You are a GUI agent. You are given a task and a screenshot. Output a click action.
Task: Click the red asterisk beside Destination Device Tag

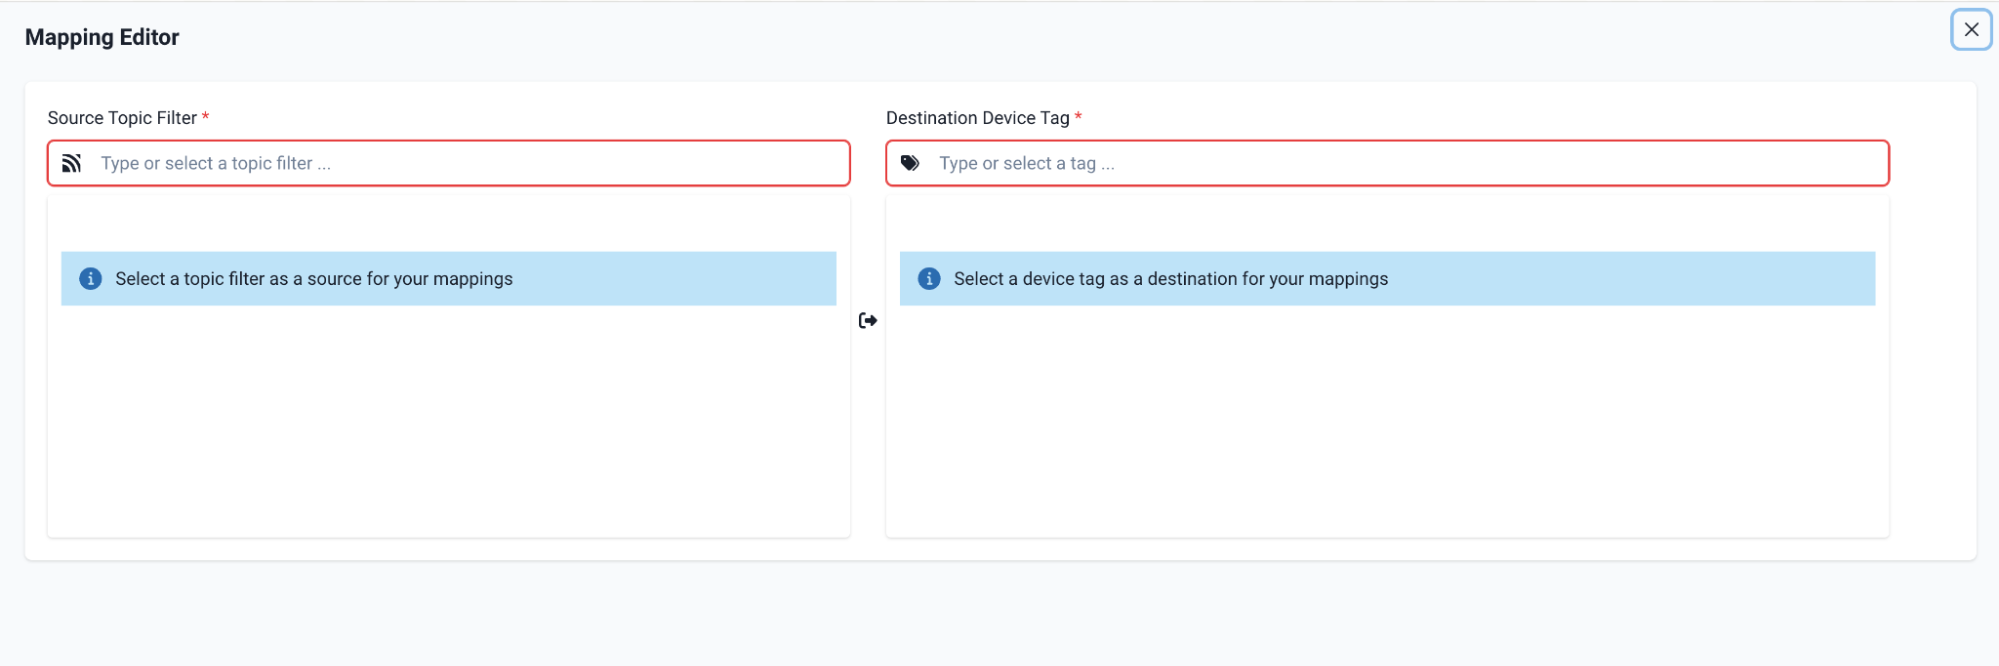(x=1078, y=116)
